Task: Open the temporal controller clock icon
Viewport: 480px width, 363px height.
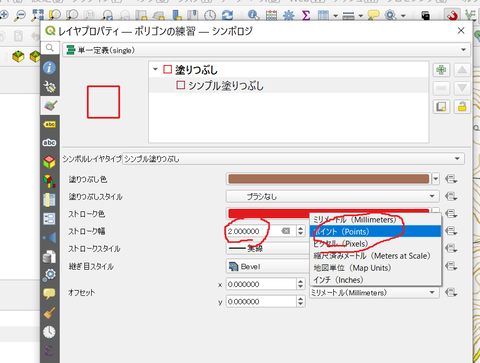Action: (210, 15)
